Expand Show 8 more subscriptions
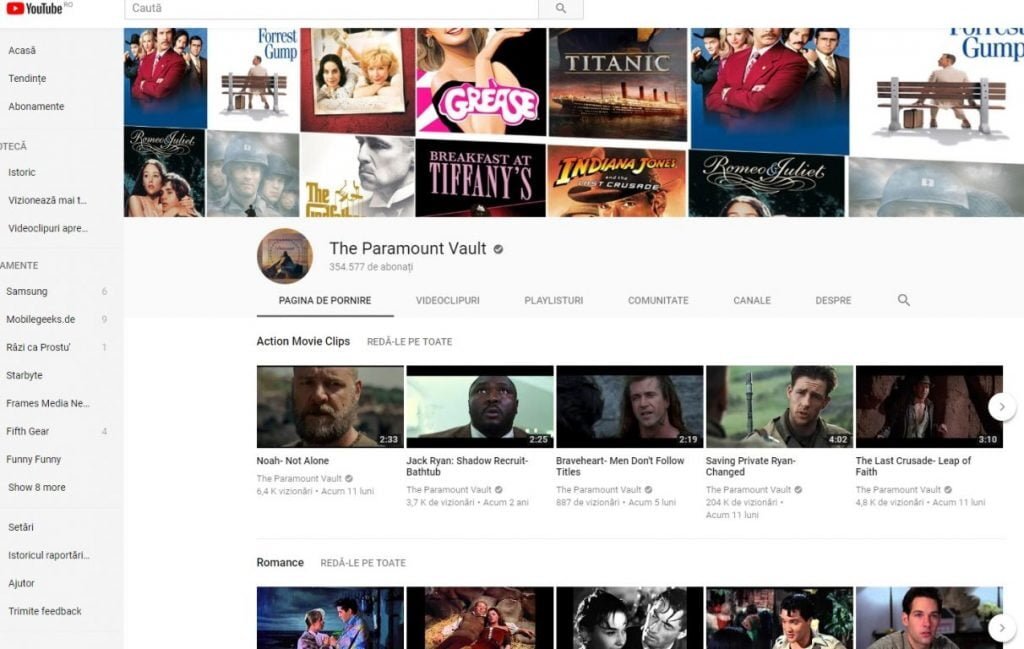1024x649 pixels. click(x=37, y=488)
